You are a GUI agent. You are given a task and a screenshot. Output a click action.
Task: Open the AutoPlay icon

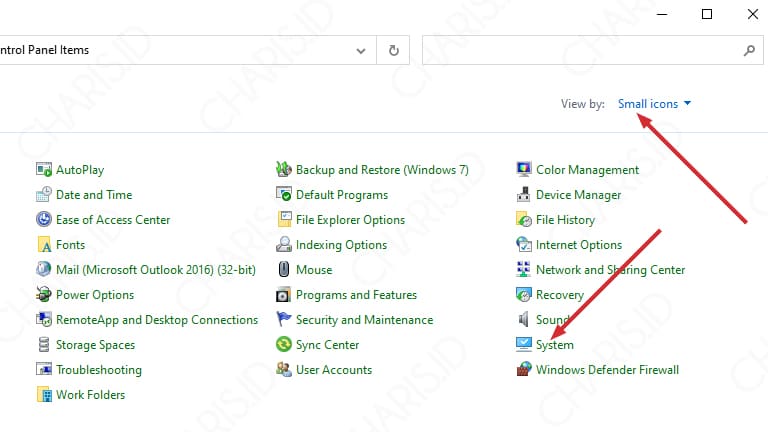[x=44, y=170]
